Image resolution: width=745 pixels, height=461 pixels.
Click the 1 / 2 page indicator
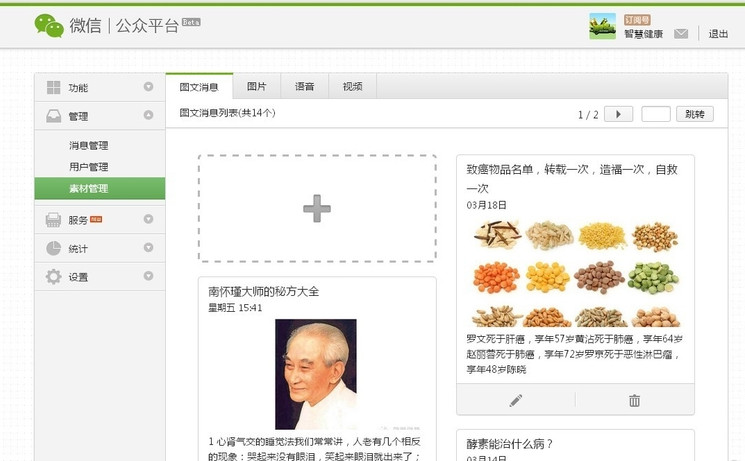tap(588, 115)
